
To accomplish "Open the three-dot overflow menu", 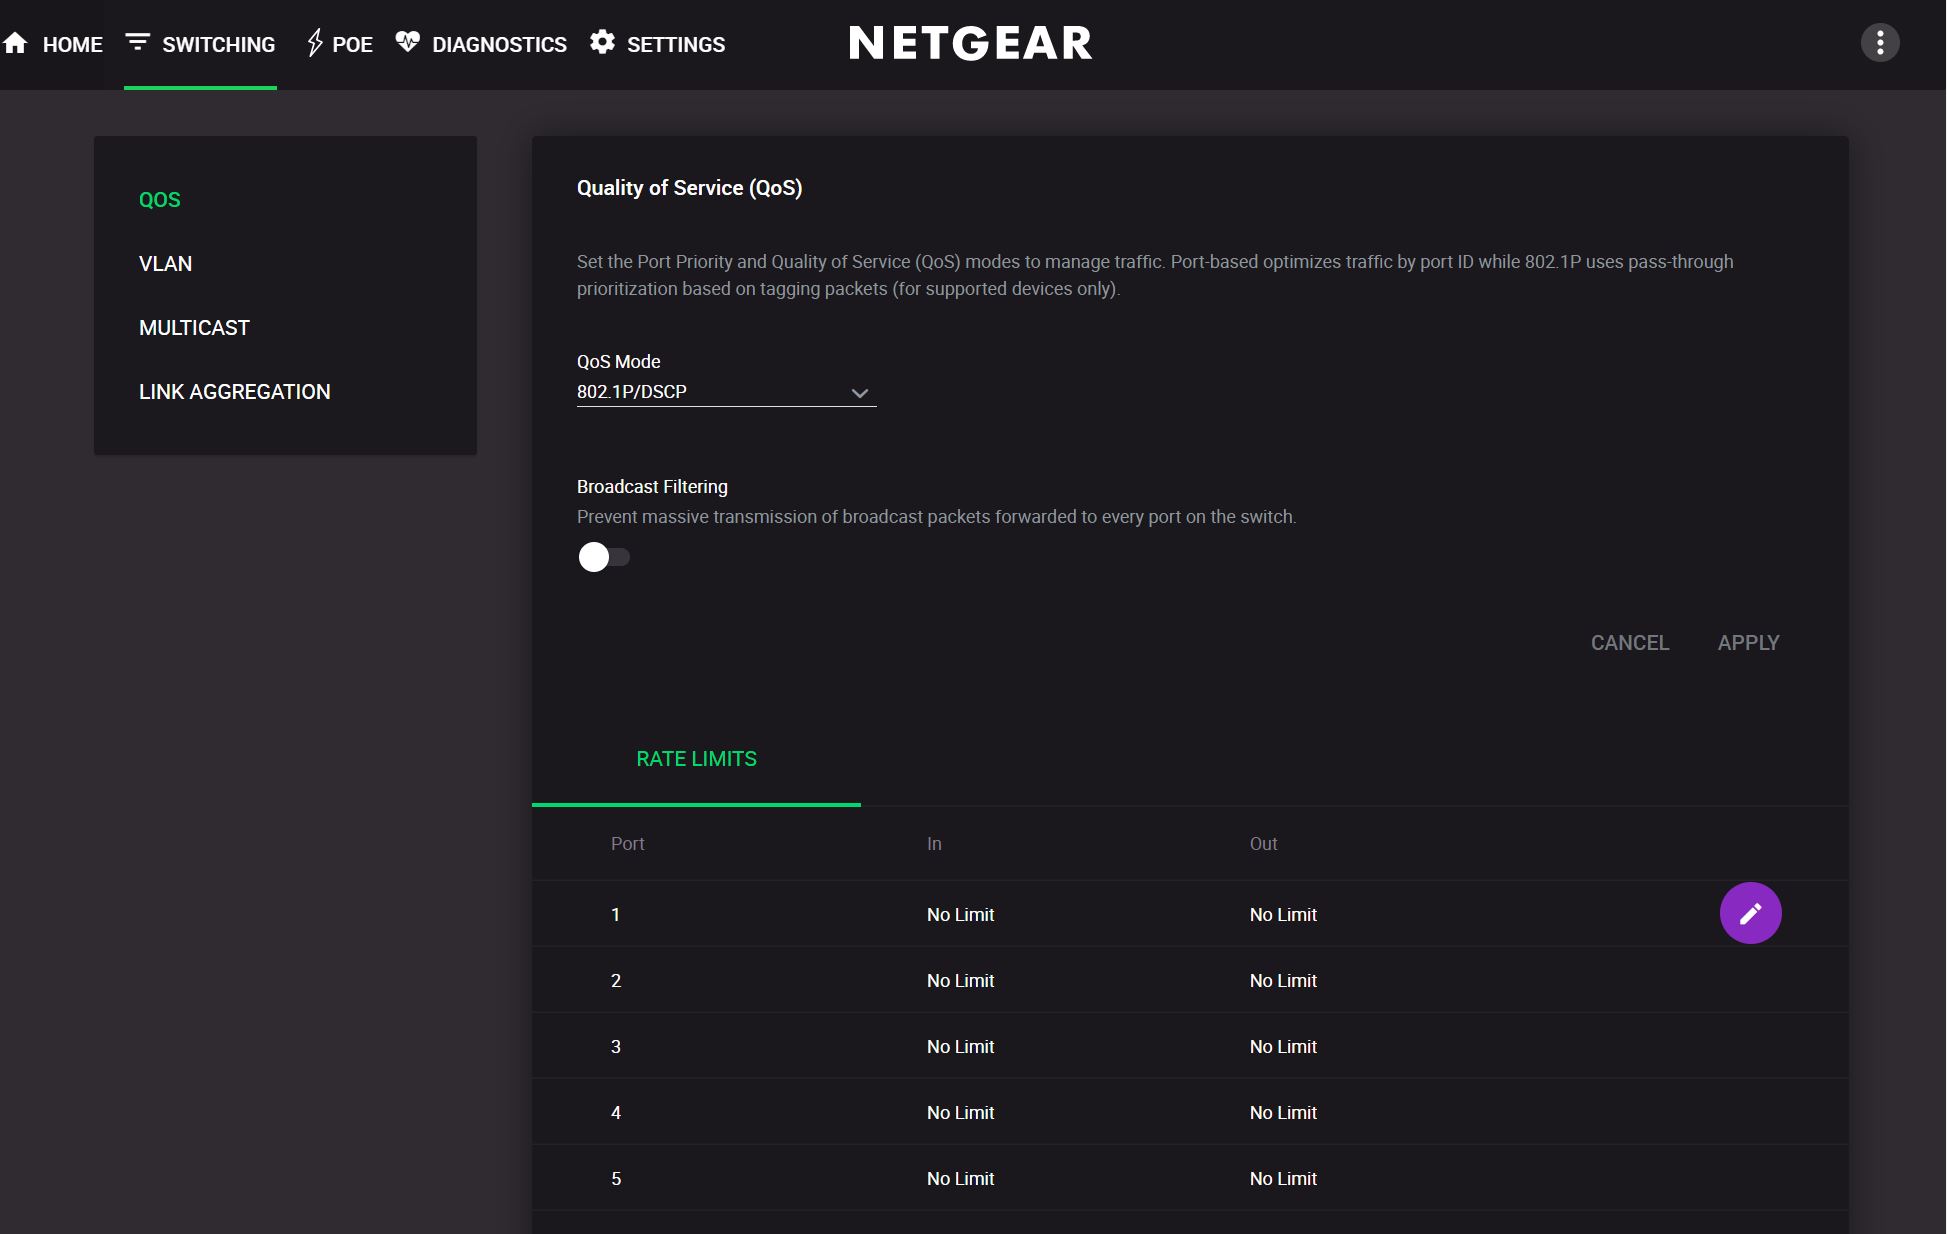I will [x=1879, y=42].
